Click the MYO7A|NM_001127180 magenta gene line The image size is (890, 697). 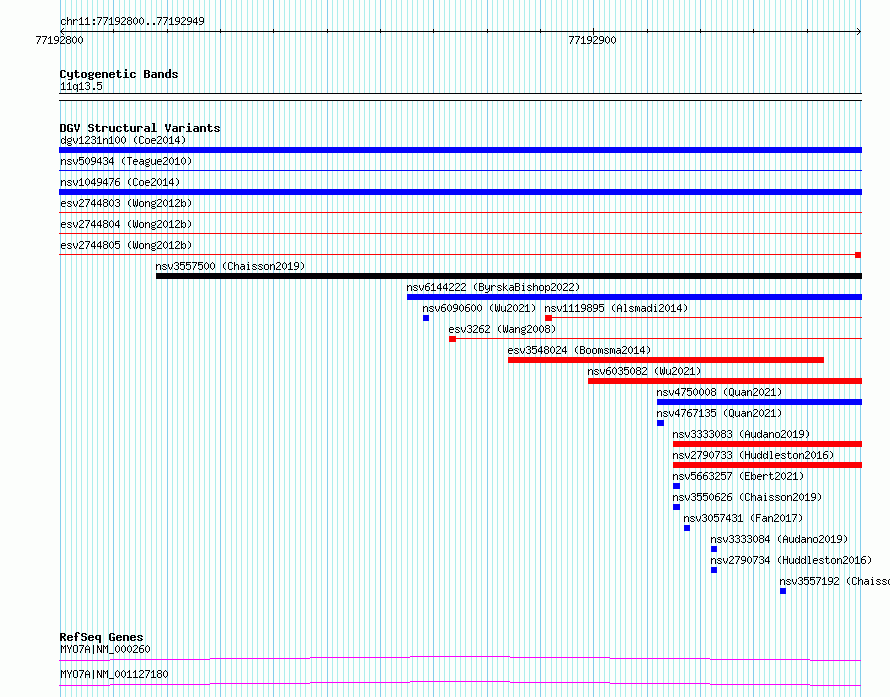(460, 683)
